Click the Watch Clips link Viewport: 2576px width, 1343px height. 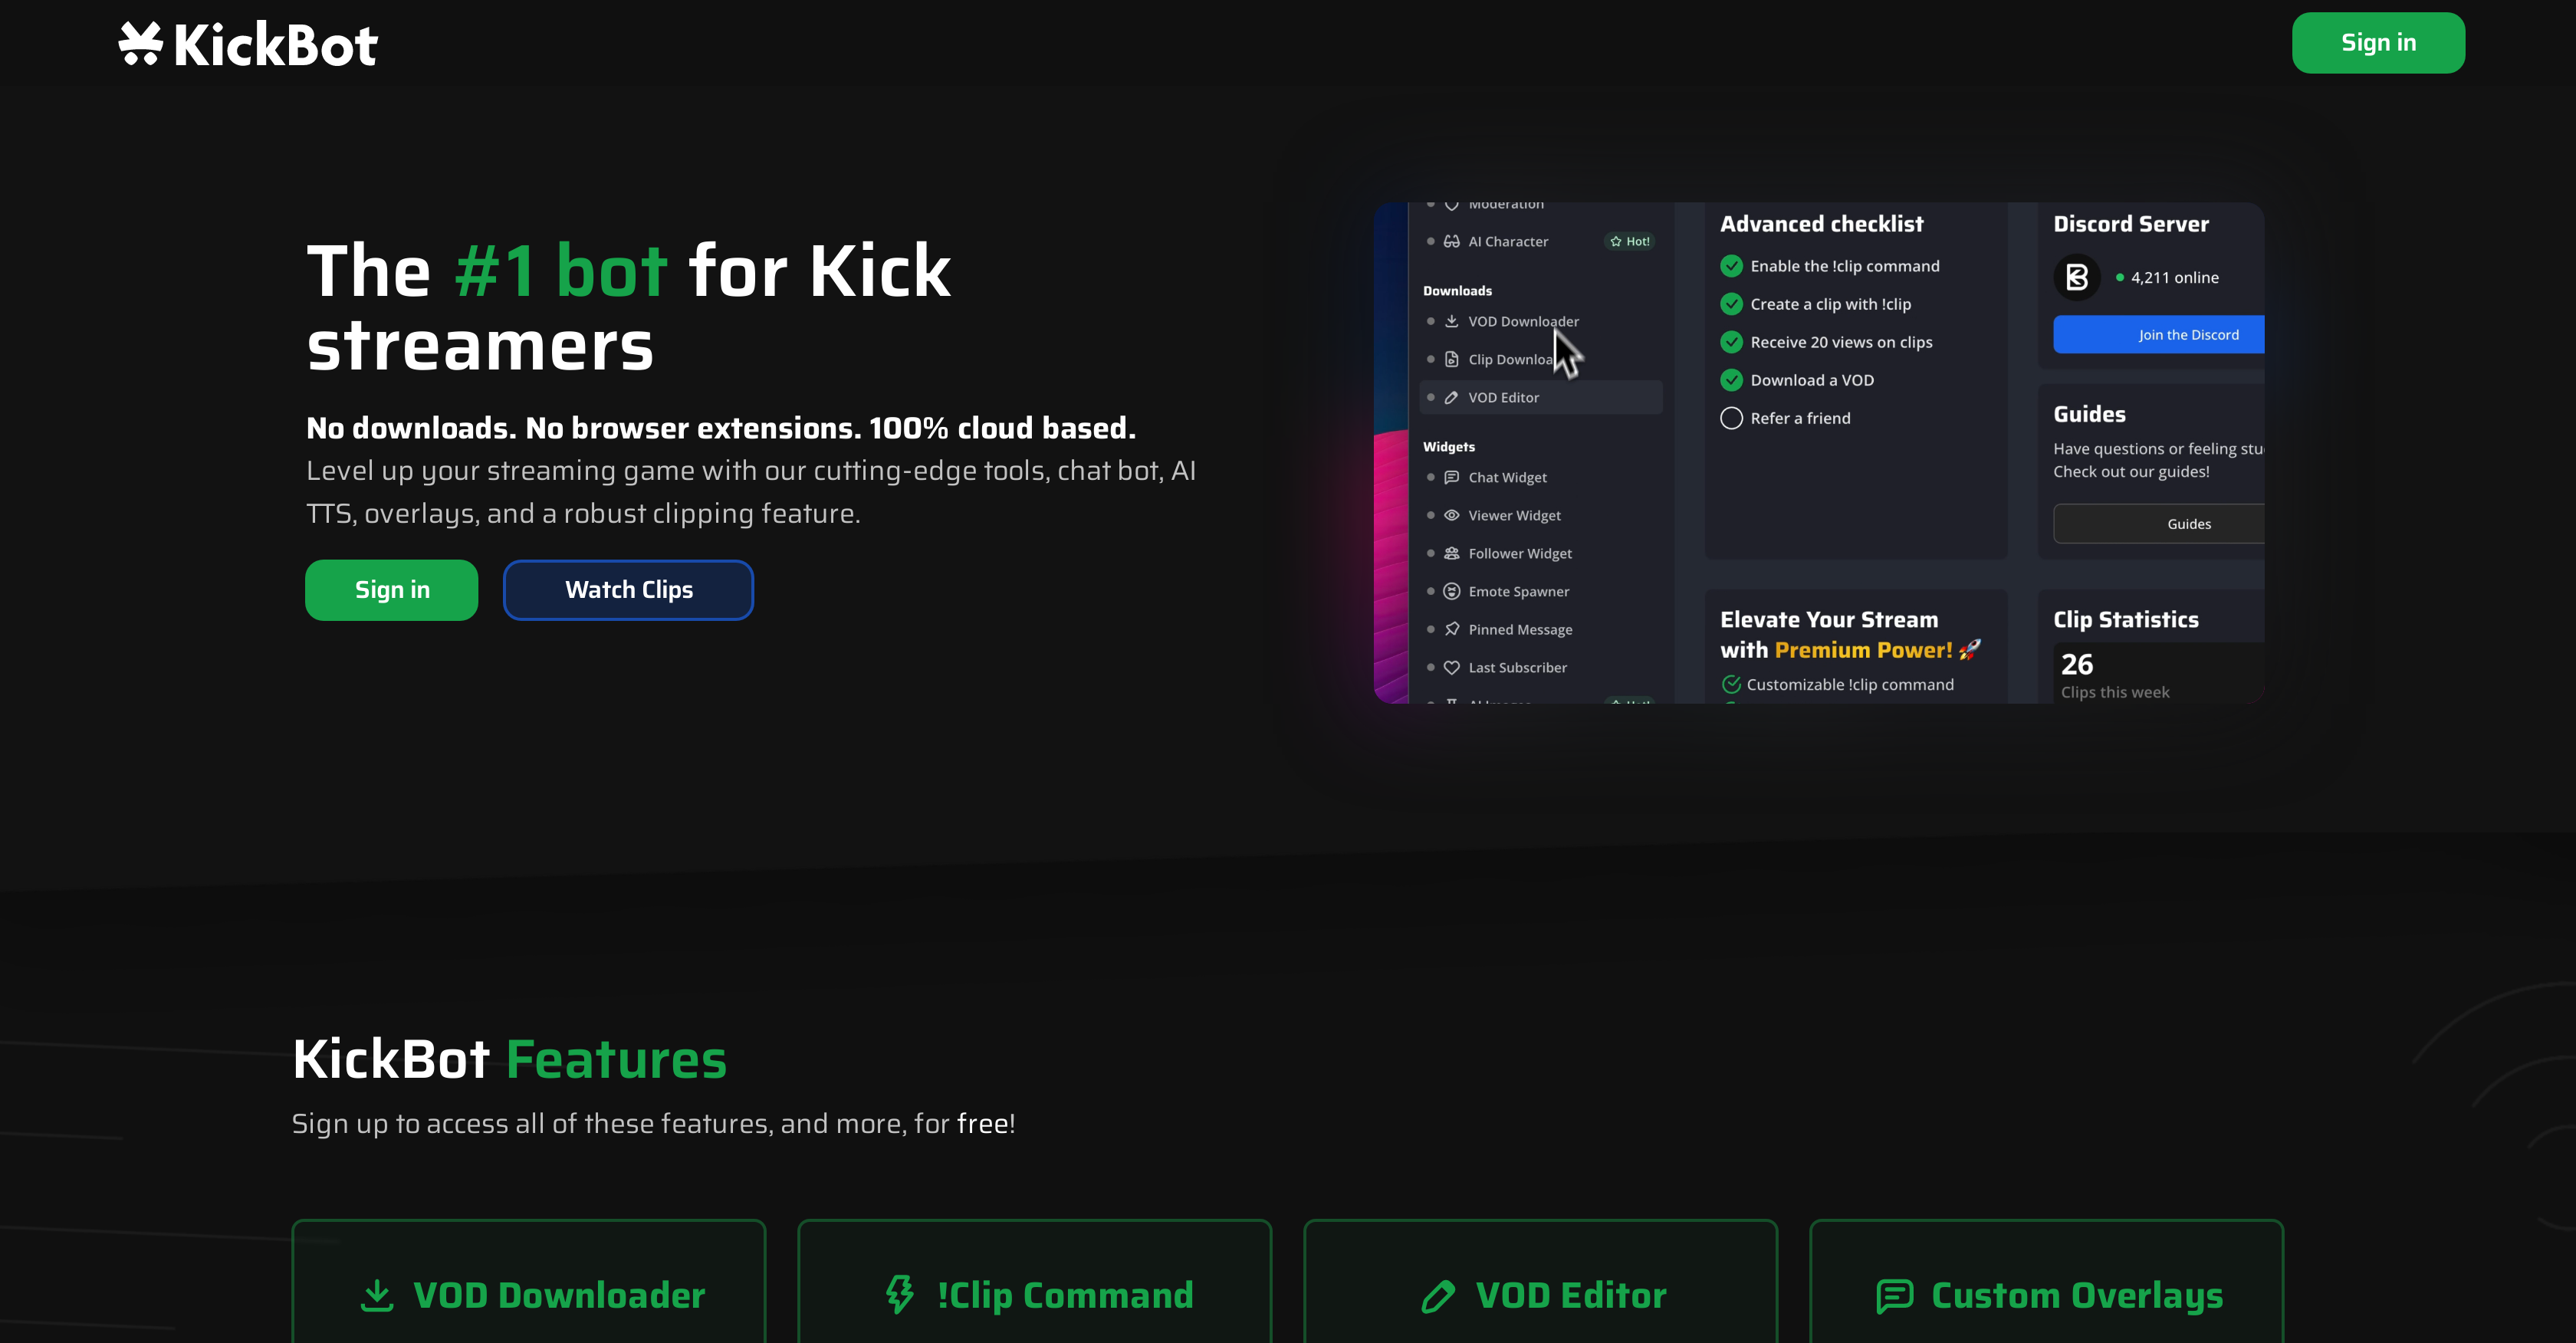[628, 590]
